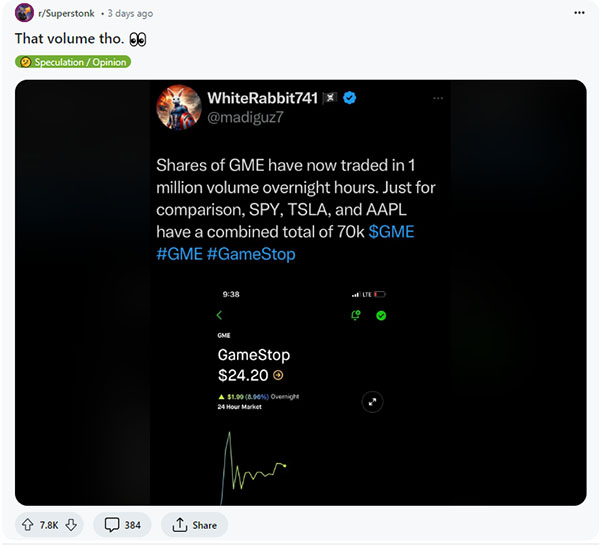Click the blue verified checkmark badge
The image size is (600, 546).
click(349, 98)
